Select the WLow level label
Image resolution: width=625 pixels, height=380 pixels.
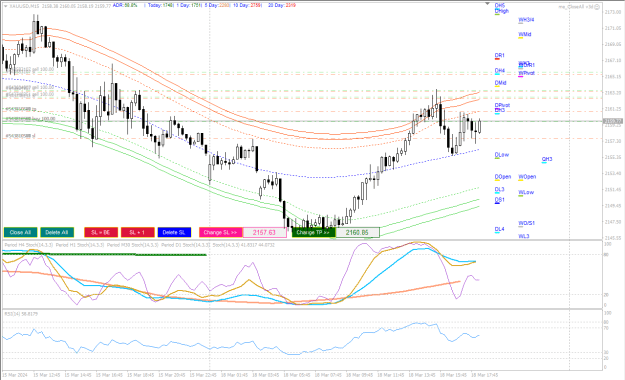[x=526, y=192]
